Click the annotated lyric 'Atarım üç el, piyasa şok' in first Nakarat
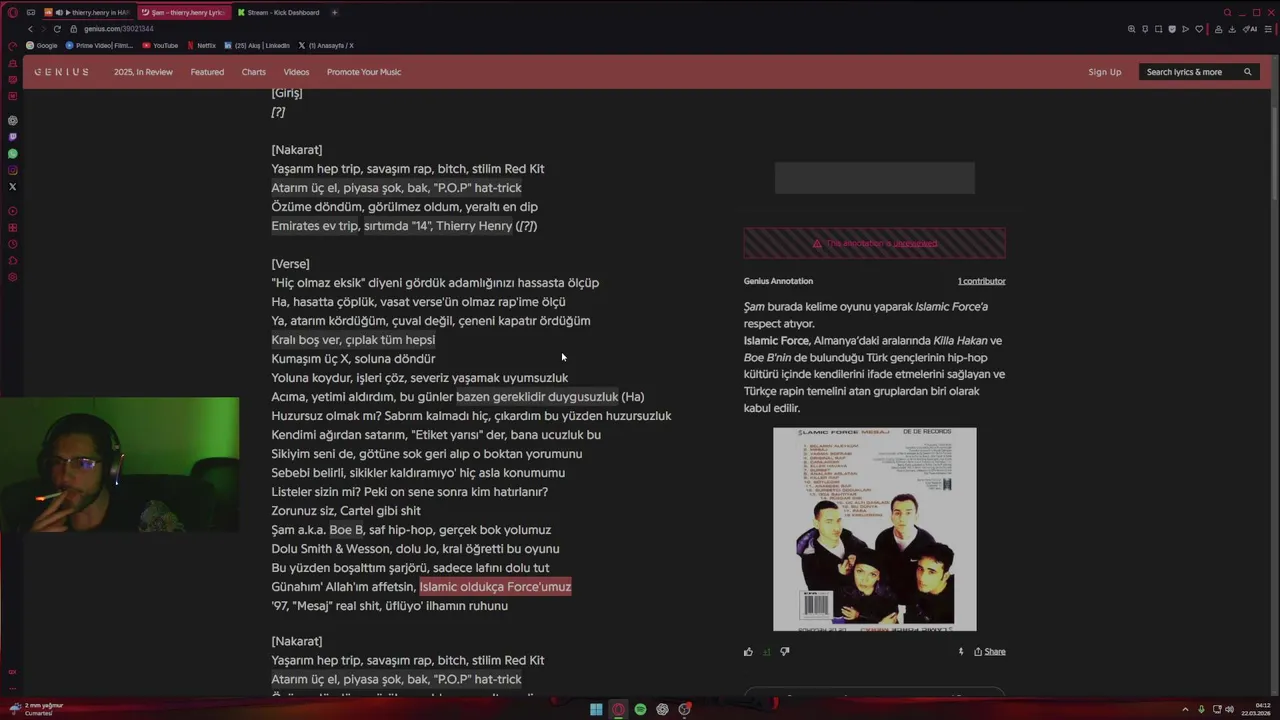Screen dimensions: 1280x720 click(x=396, y=188)
